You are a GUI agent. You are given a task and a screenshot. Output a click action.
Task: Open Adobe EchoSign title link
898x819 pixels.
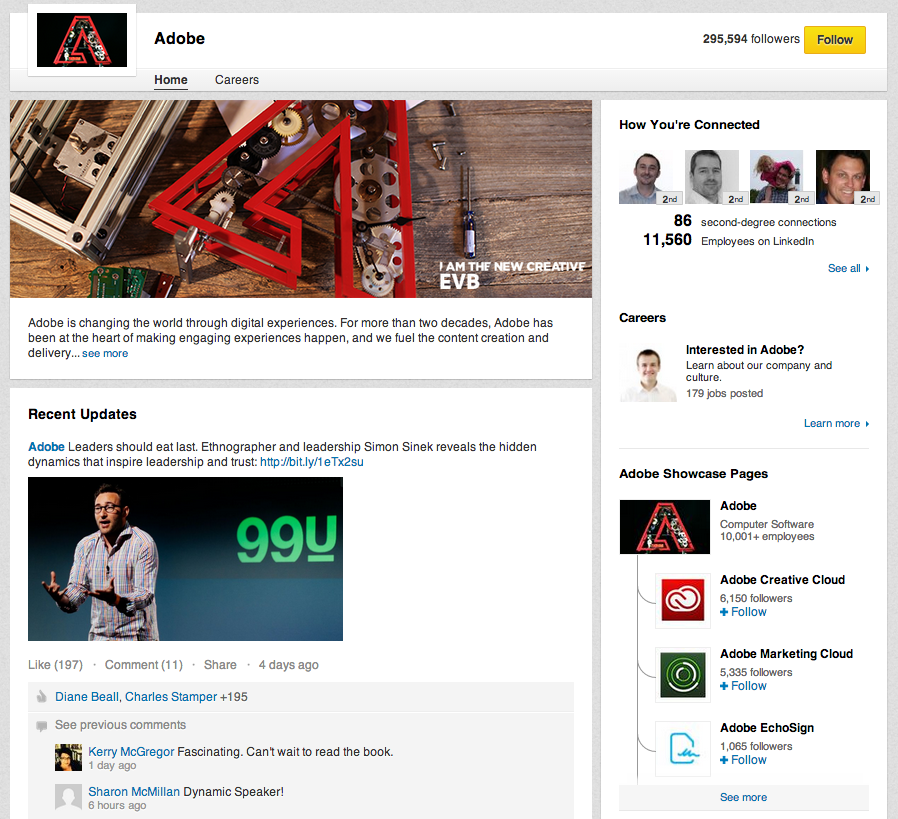click(x=767, y=727)
